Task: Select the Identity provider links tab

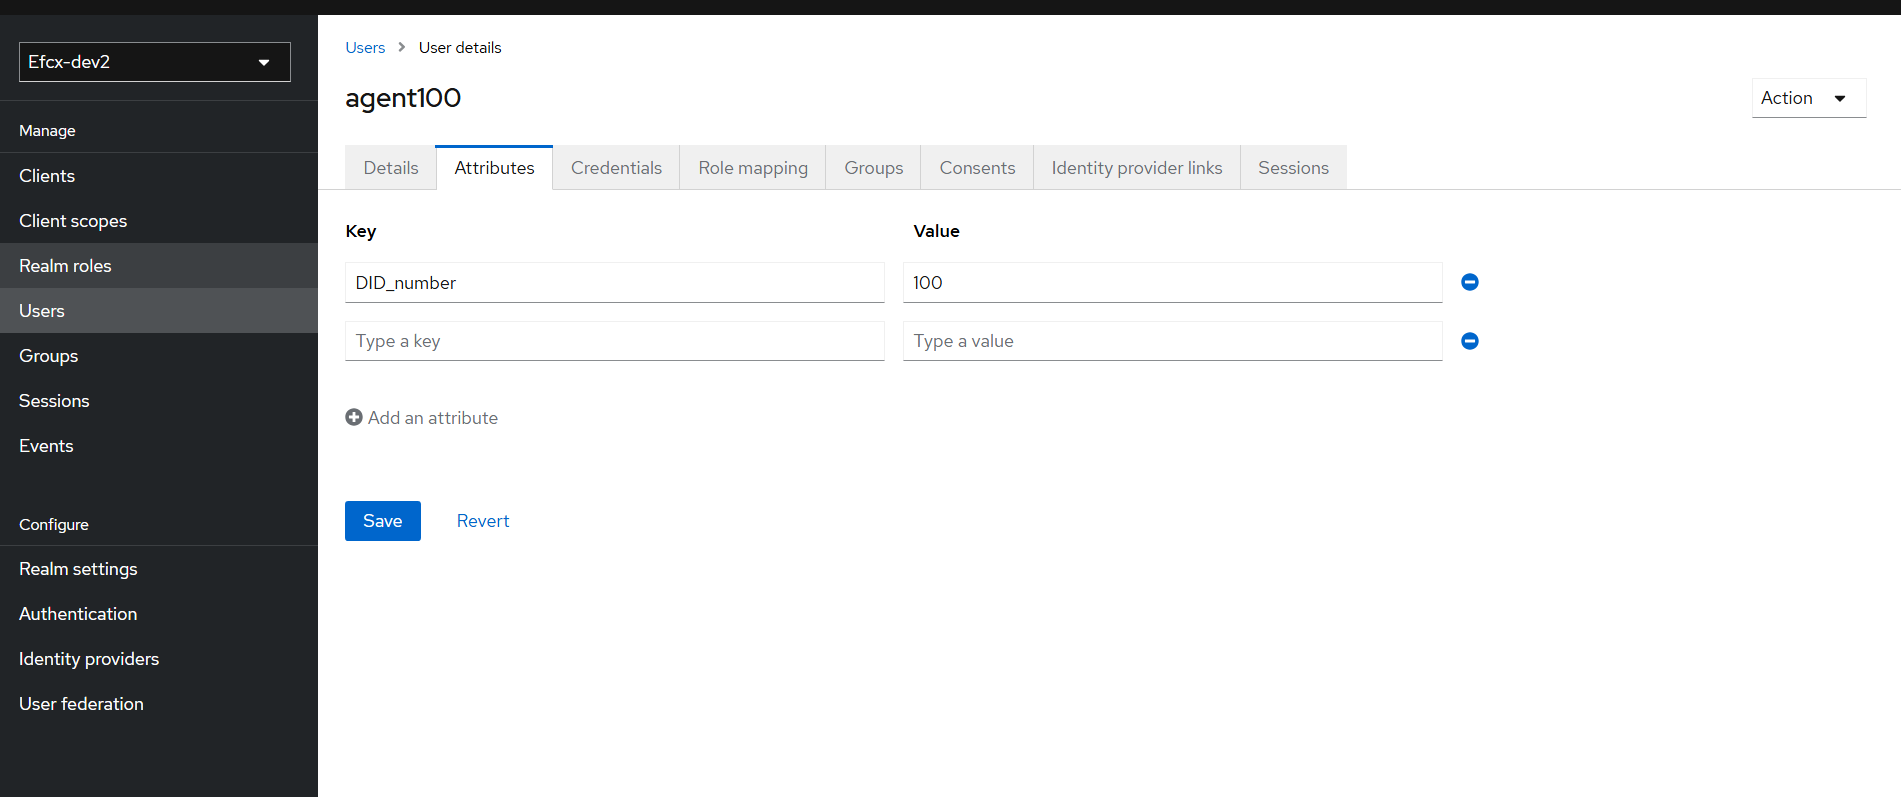Action: (1137, 168)
